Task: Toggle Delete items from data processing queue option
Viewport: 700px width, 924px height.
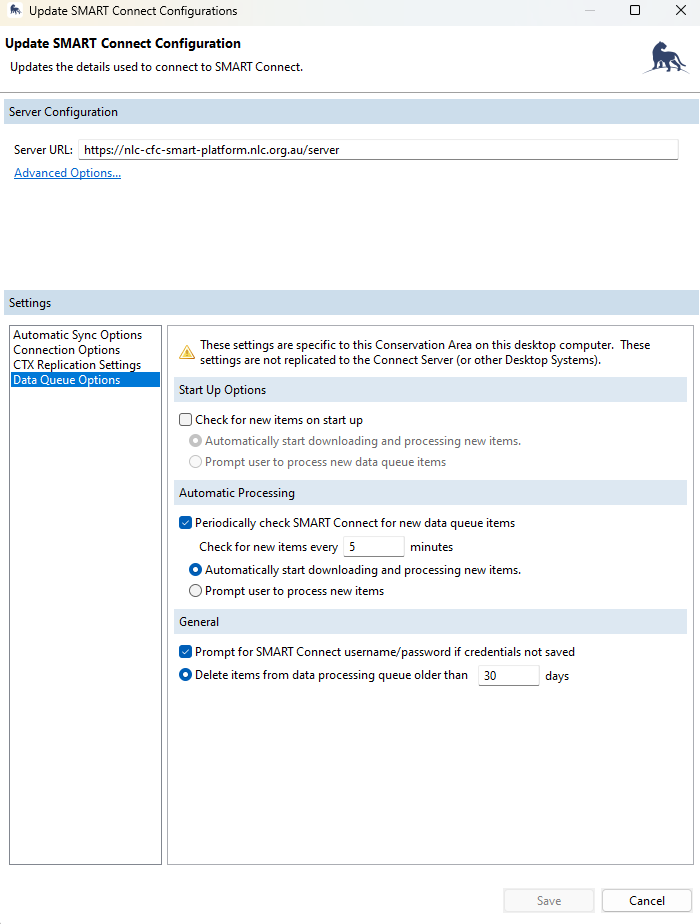Action: [x=185, y=675]
